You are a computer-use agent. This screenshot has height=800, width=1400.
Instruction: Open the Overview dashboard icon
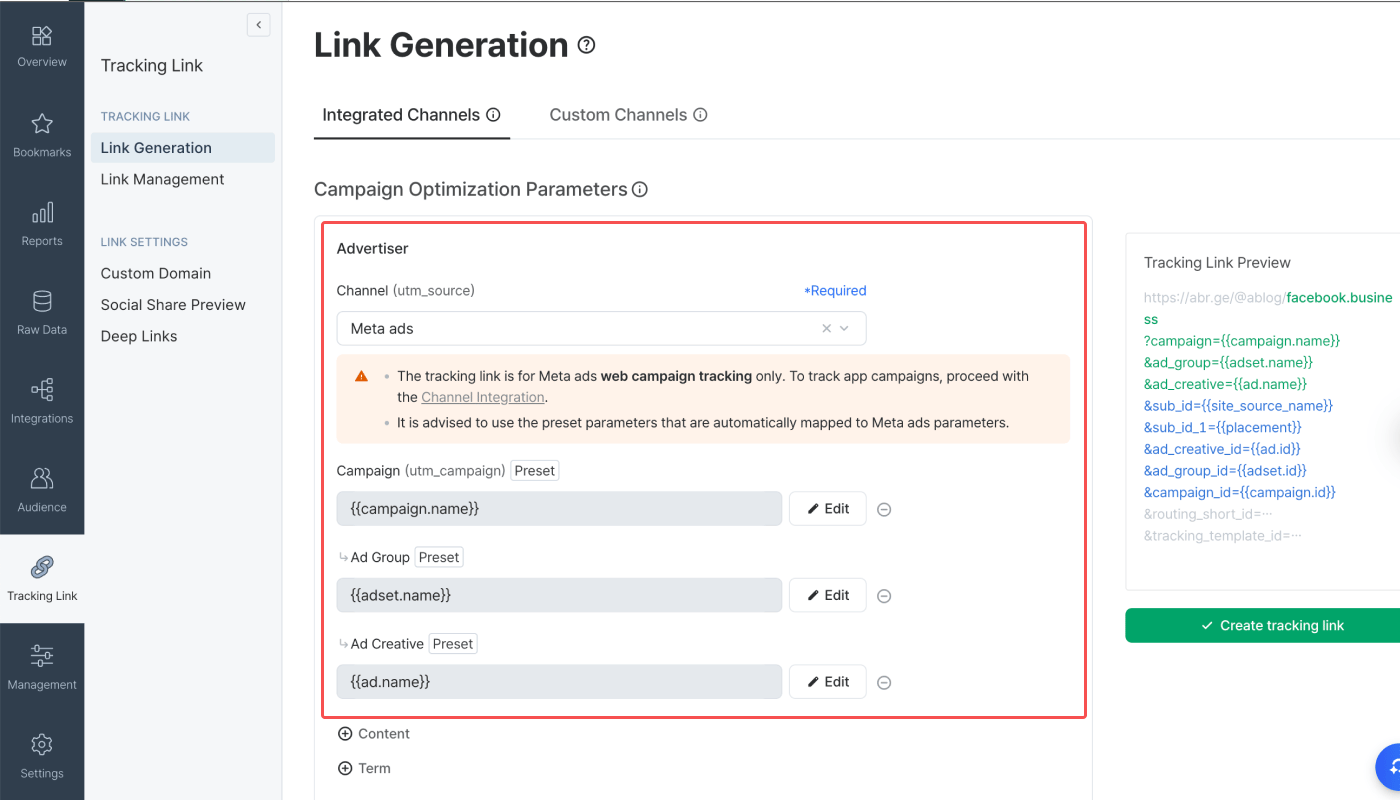(42, 36)
